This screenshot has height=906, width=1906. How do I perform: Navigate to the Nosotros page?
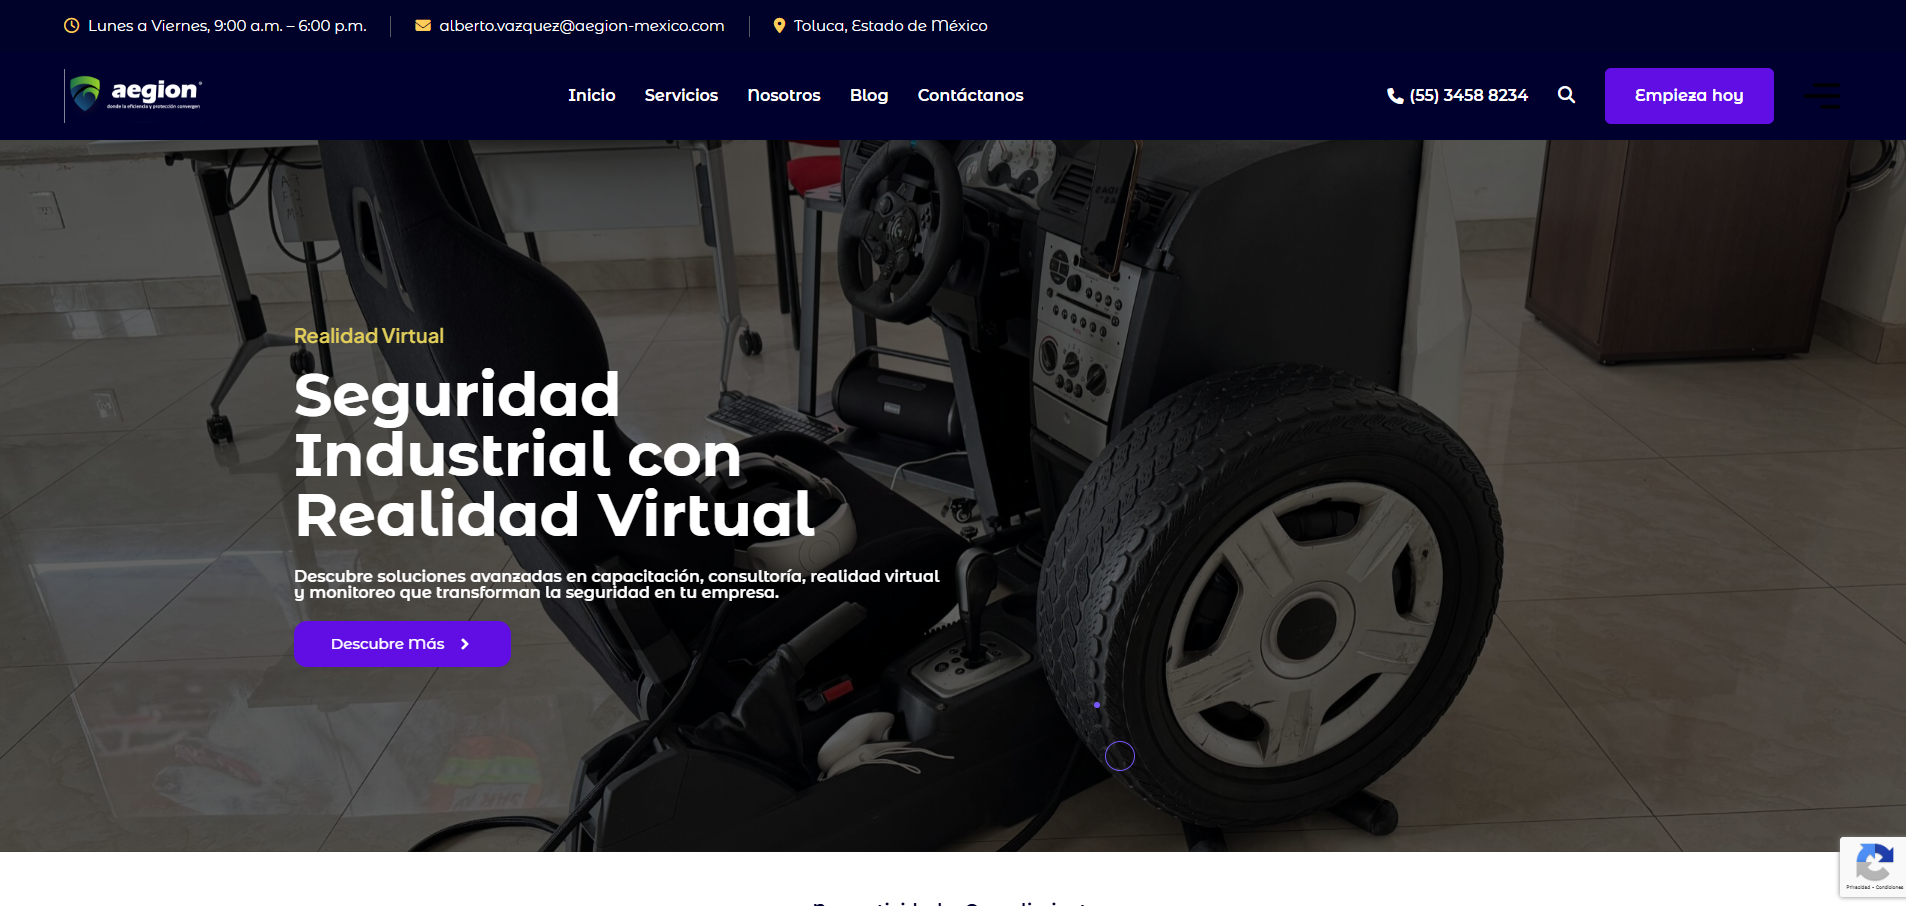784,95
